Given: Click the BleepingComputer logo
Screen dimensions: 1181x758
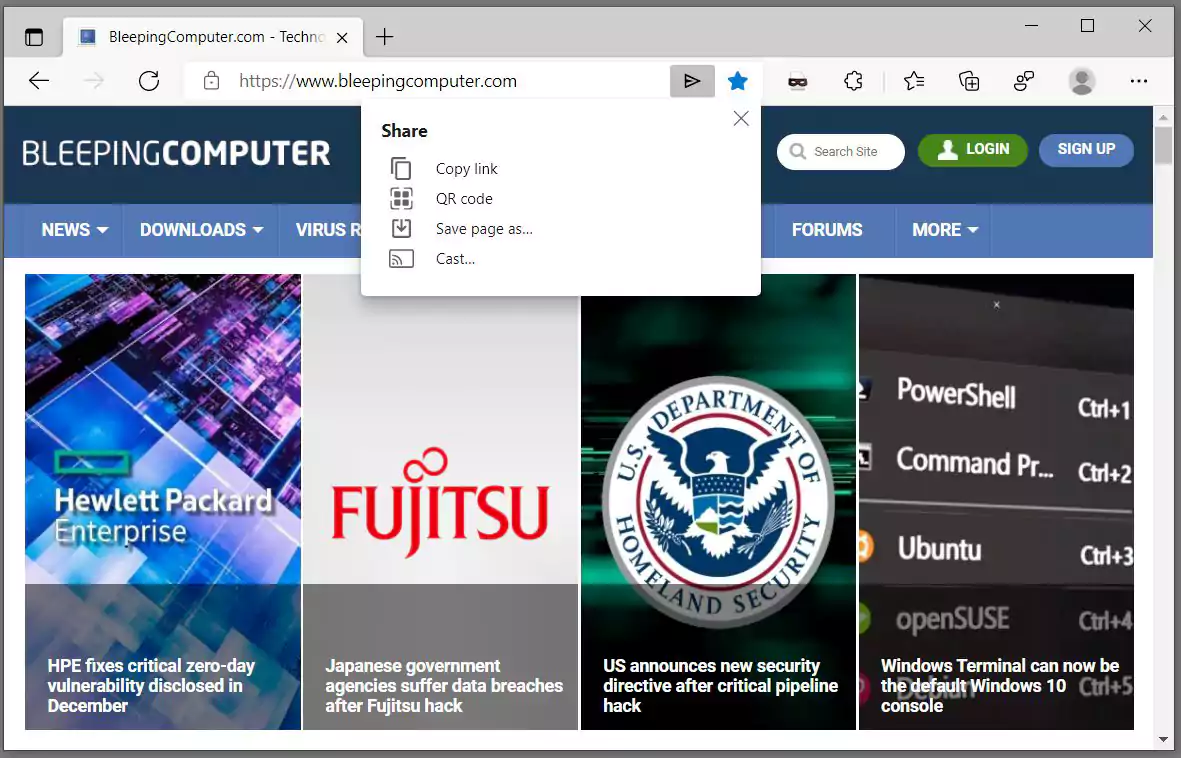Looking at the screenshot, I should coord(176,153).
